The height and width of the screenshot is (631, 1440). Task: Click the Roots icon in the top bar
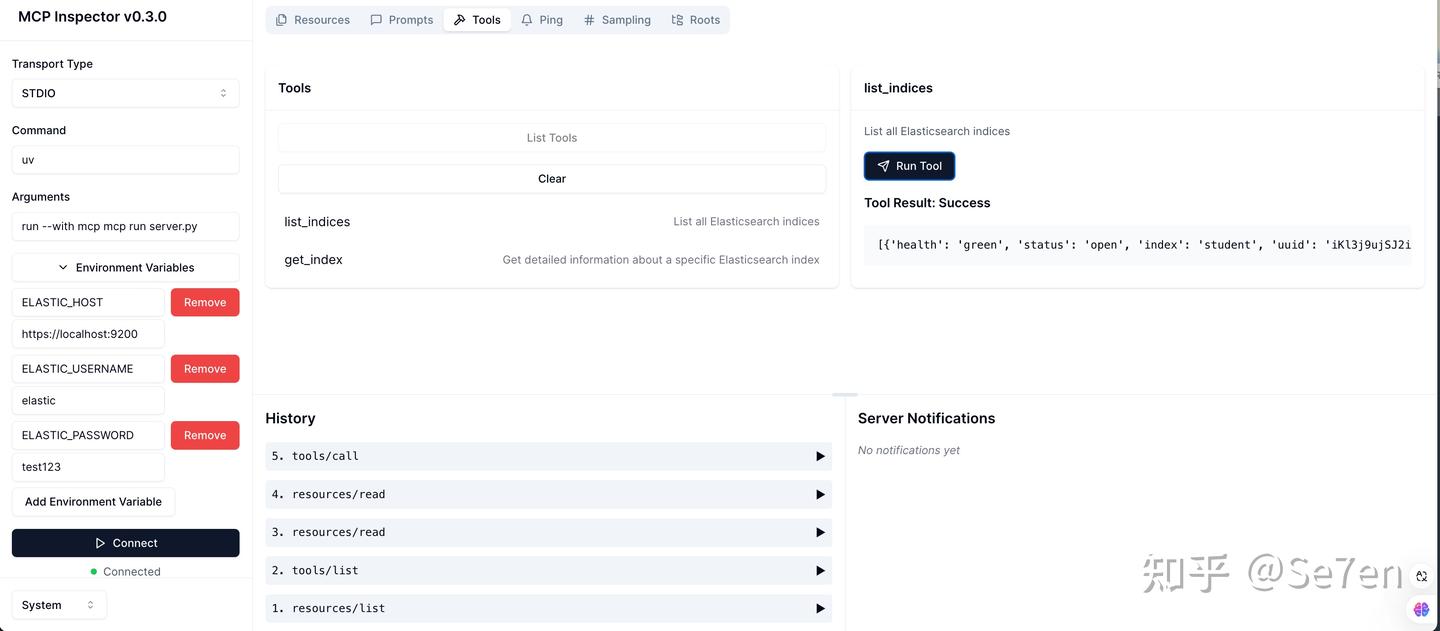tap(675, 18)
